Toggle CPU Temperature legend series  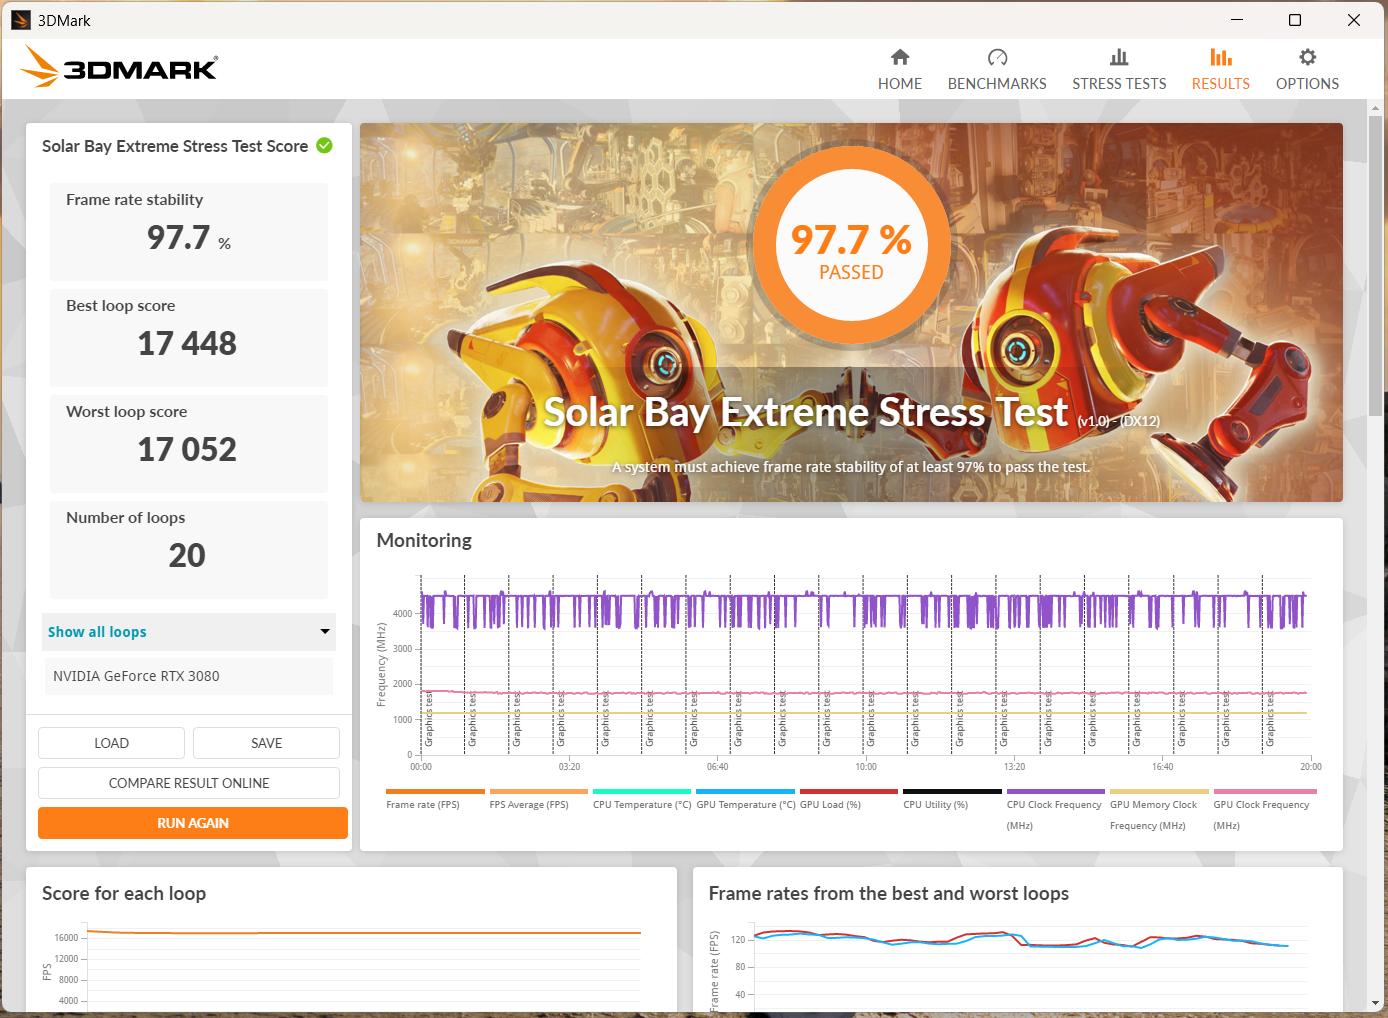coord(641,800)
